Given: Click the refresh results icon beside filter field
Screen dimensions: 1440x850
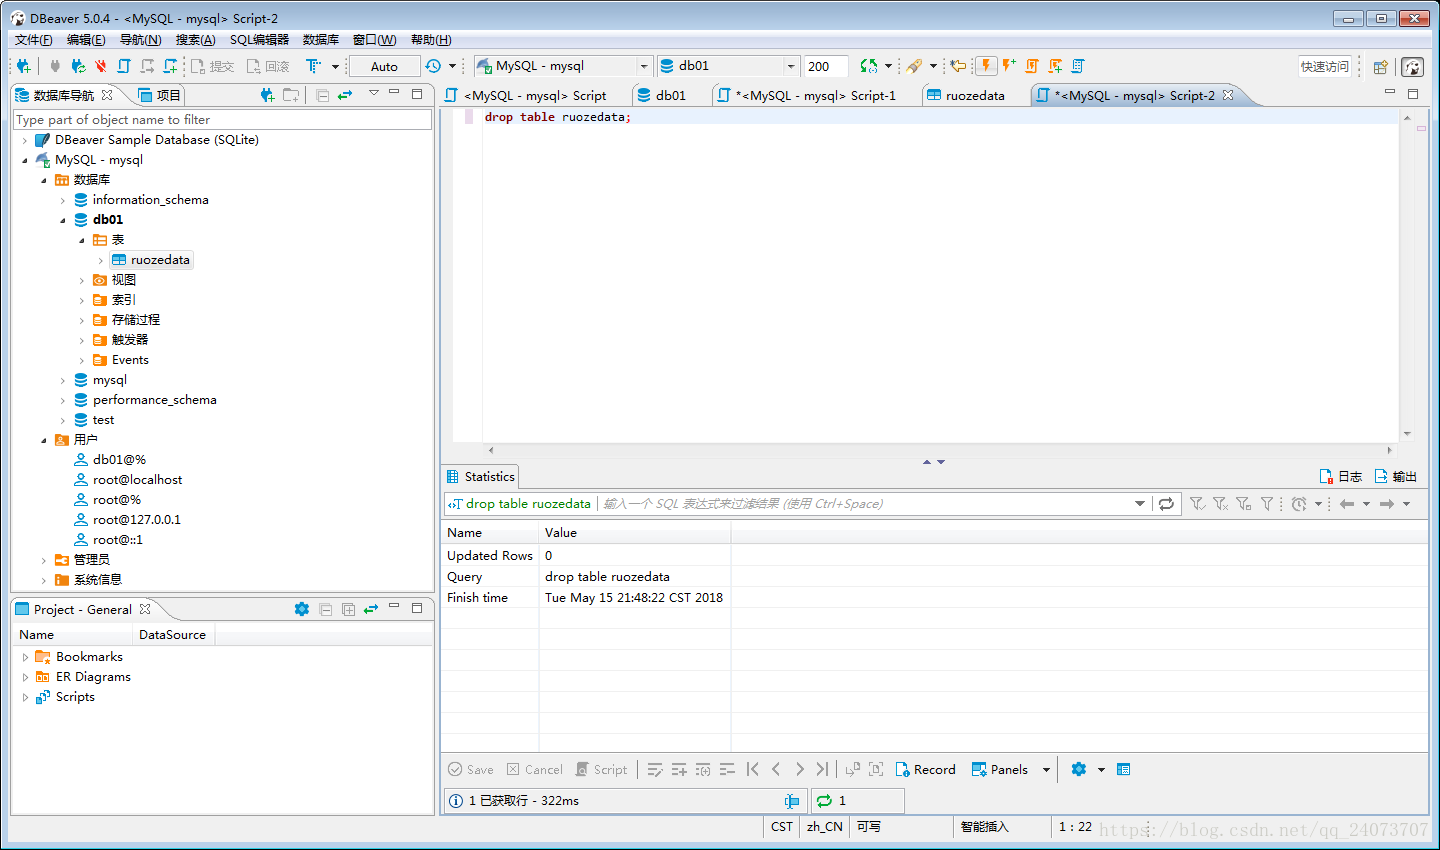Looking at the screenshot, I should [x=1166, y=504].
